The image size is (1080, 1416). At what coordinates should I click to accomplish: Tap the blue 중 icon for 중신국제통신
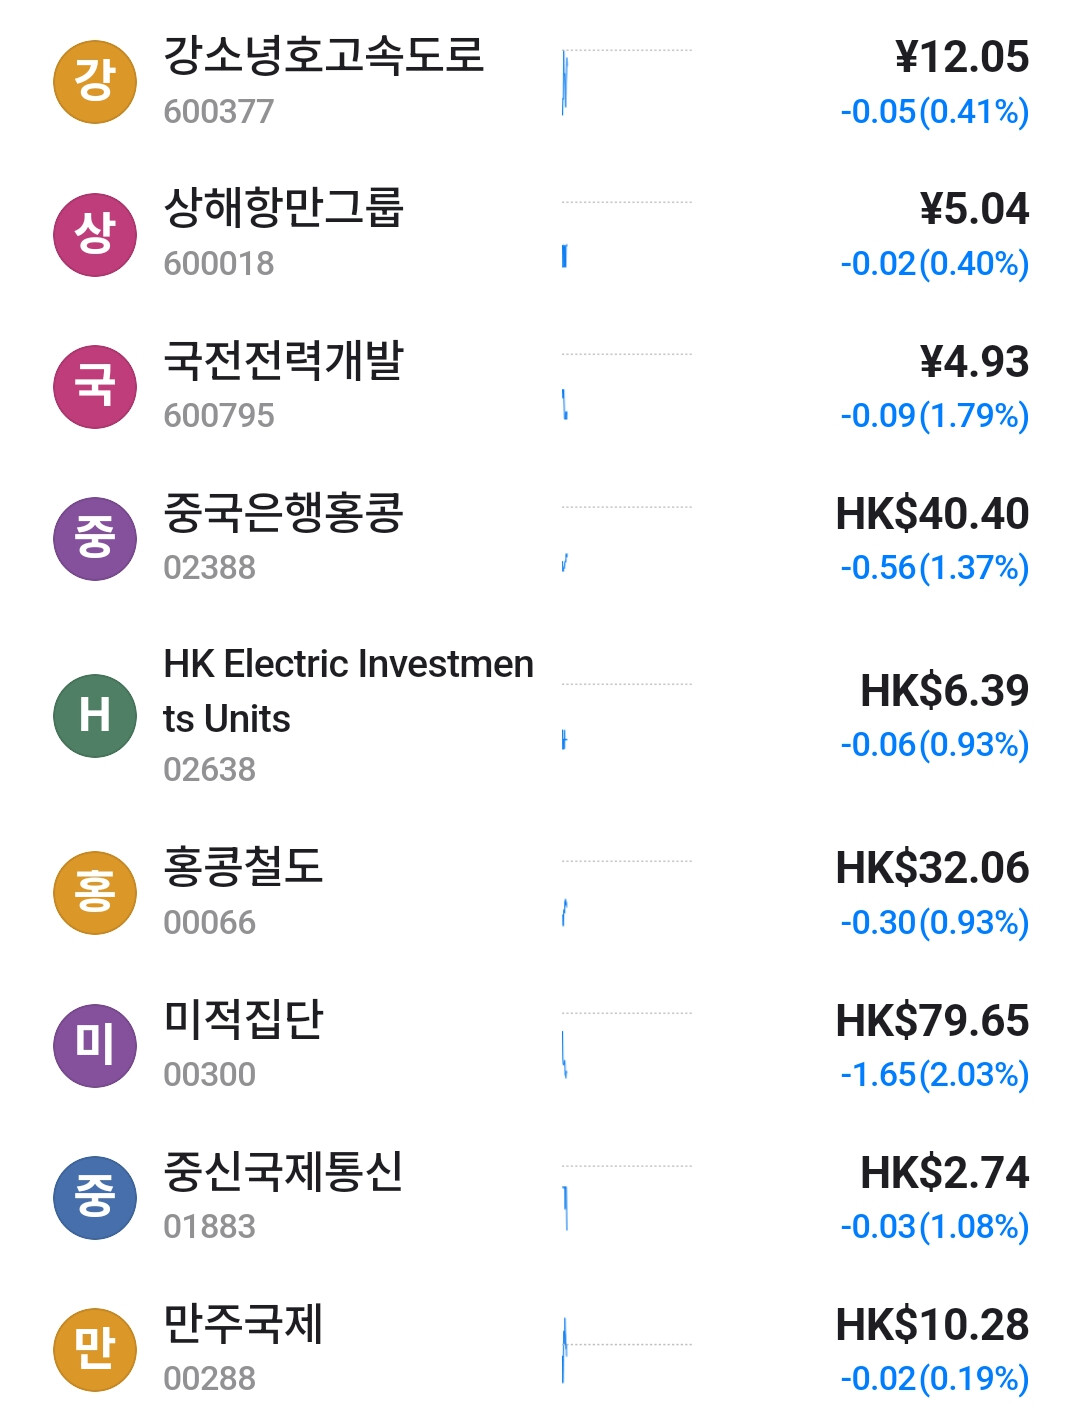(x=95, y=1197)
